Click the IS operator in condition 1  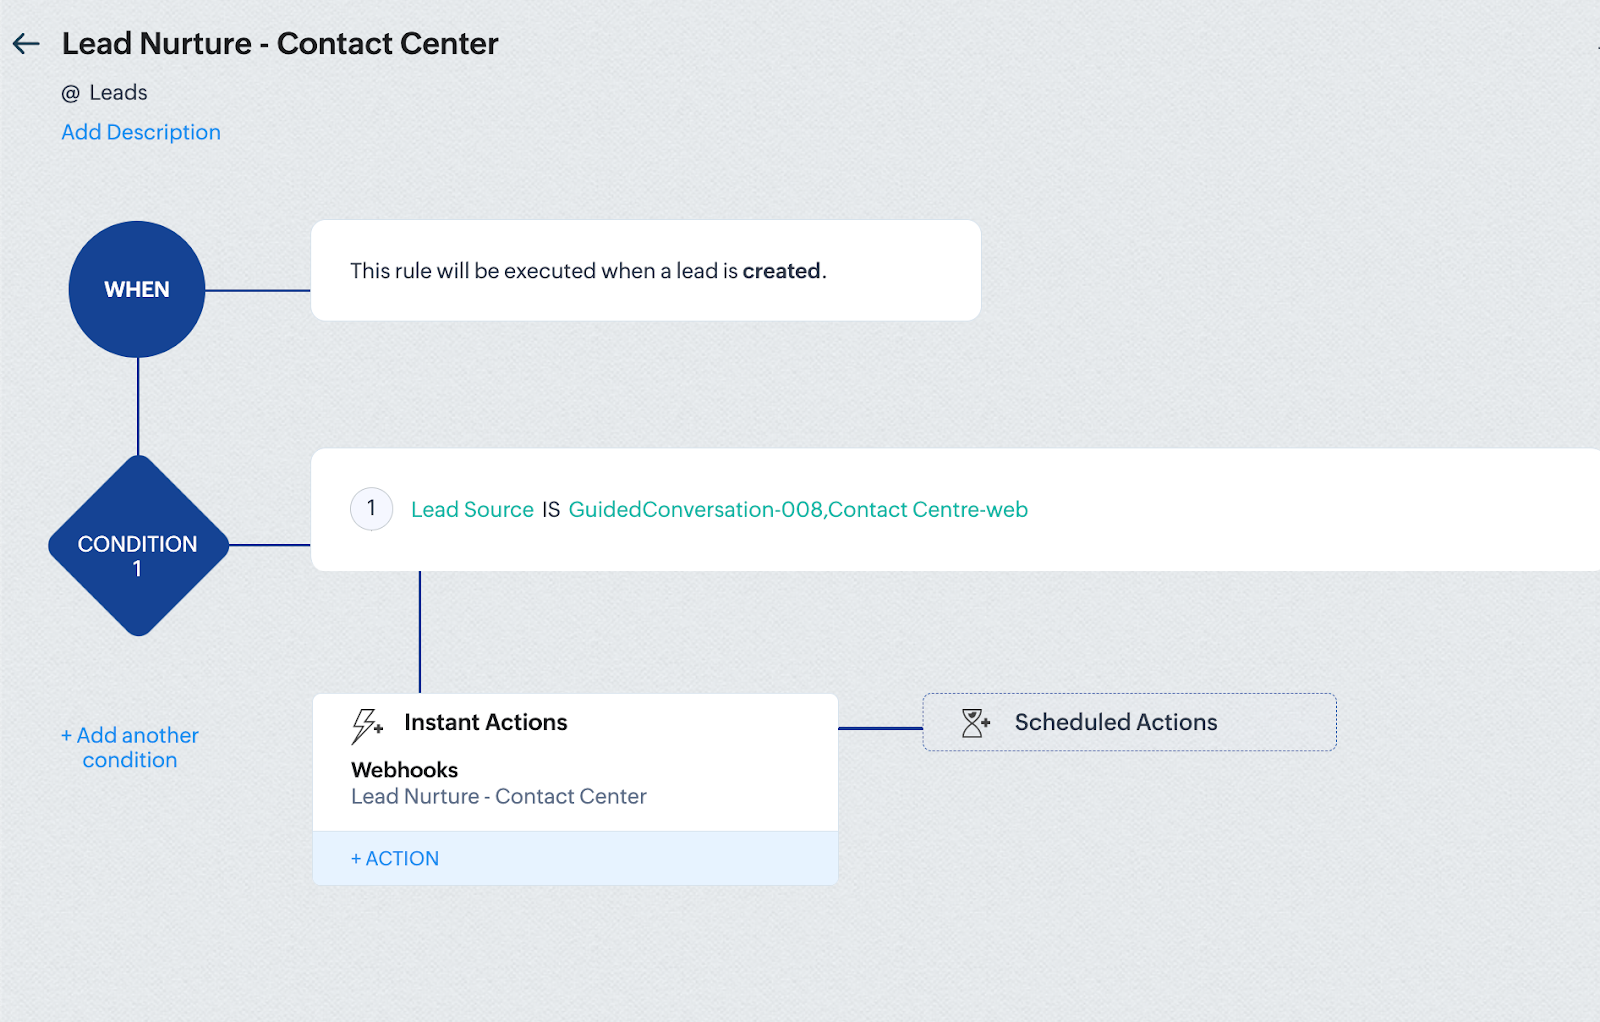tap(551, 510)
